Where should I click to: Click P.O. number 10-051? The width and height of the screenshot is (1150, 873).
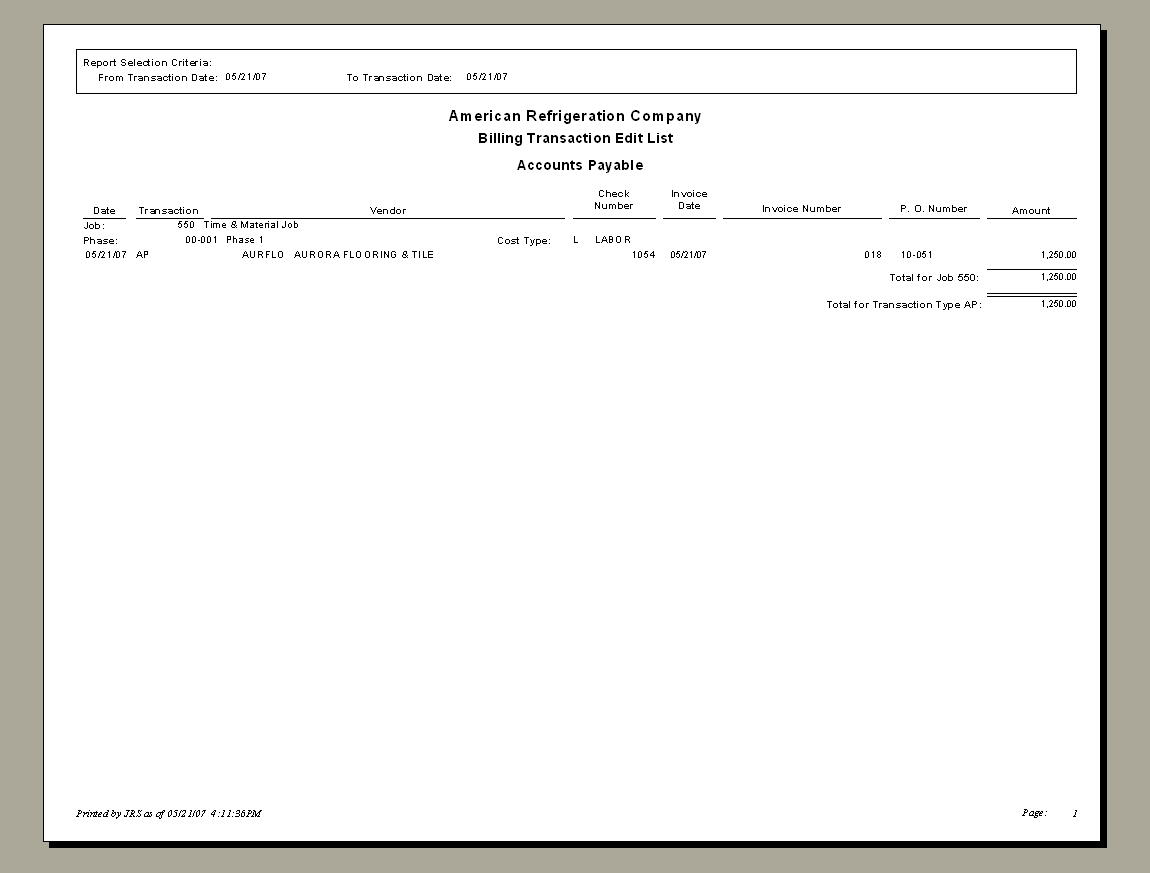[917, 255]
